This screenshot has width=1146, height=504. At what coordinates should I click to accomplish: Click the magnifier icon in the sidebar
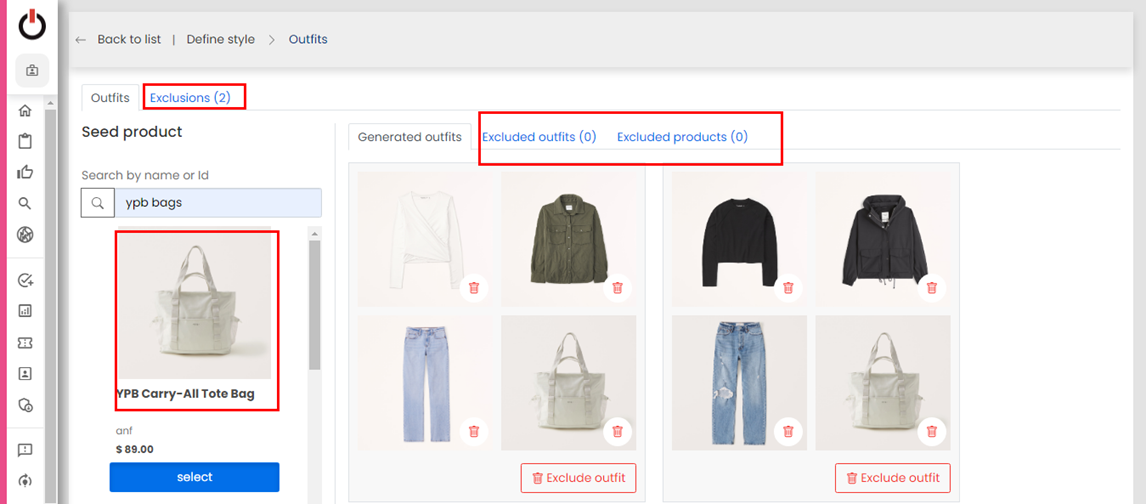pos(25,204)
